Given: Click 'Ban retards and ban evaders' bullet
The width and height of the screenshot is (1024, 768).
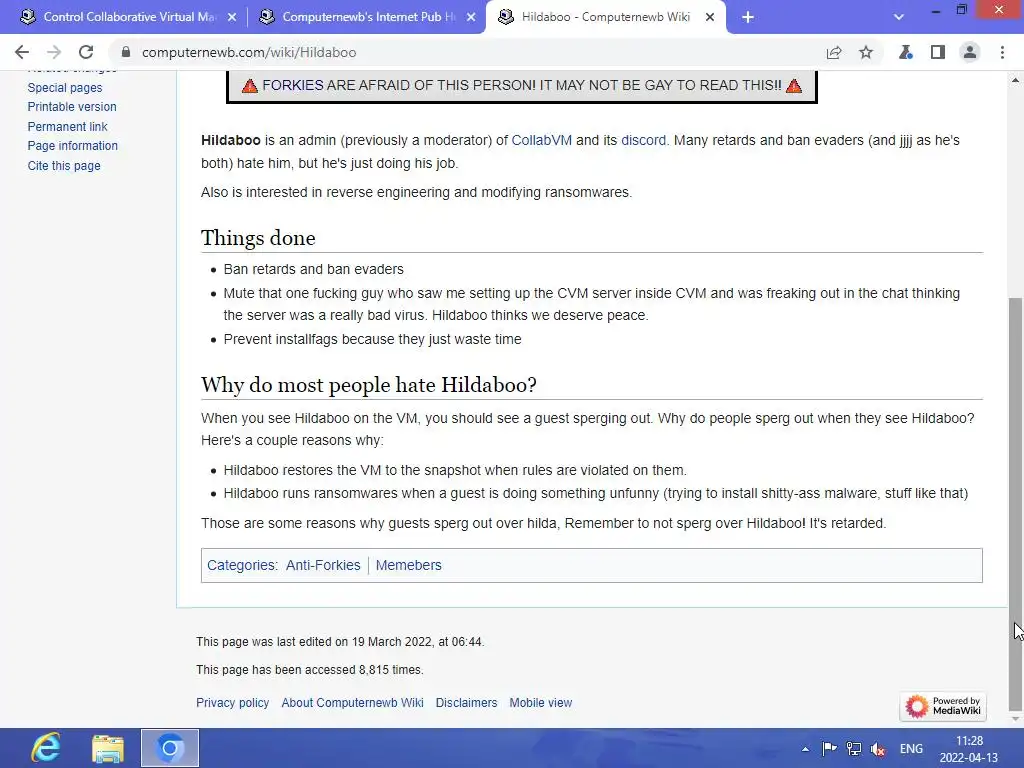Looking at the screenshot, I should pos(313,269).
